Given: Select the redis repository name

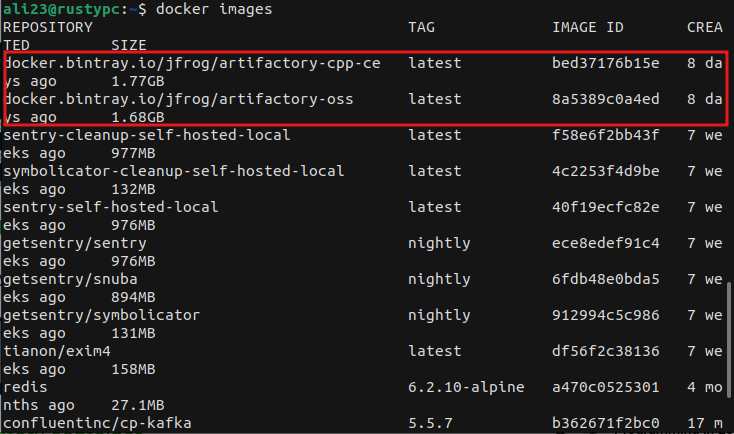Looking at the screenshot, I should pyautogui.click(x=25, y=387).
